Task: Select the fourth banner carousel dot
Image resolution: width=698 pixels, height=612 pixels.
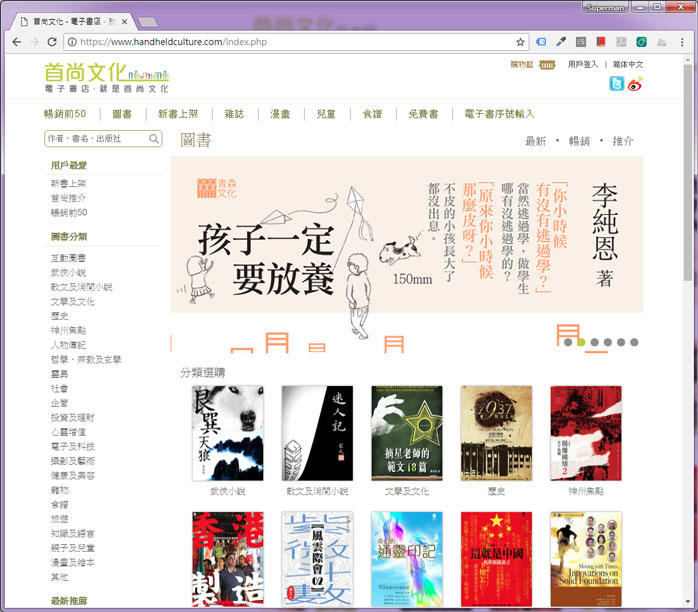Action: pos(608,342)
